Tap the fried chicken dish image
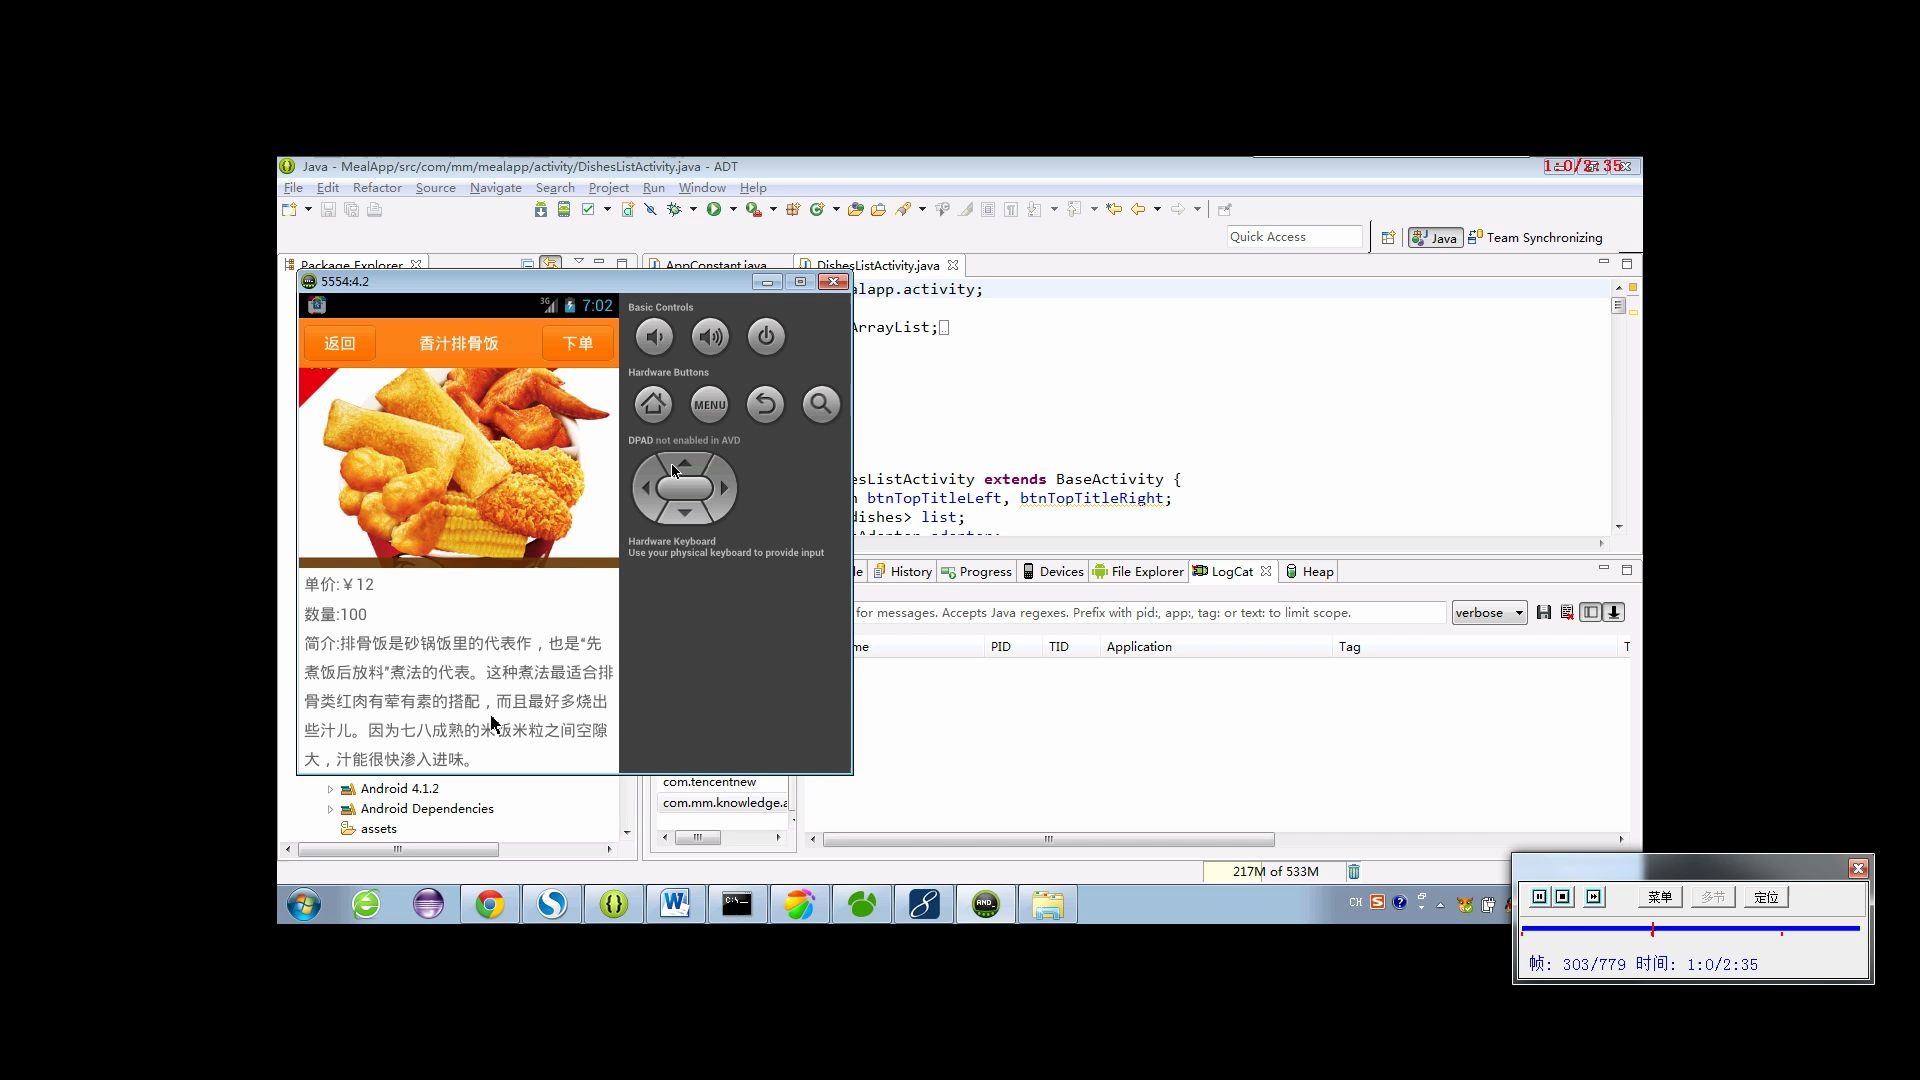The height and width of the screenshot is (1080, 1920). tap(459, 467)
